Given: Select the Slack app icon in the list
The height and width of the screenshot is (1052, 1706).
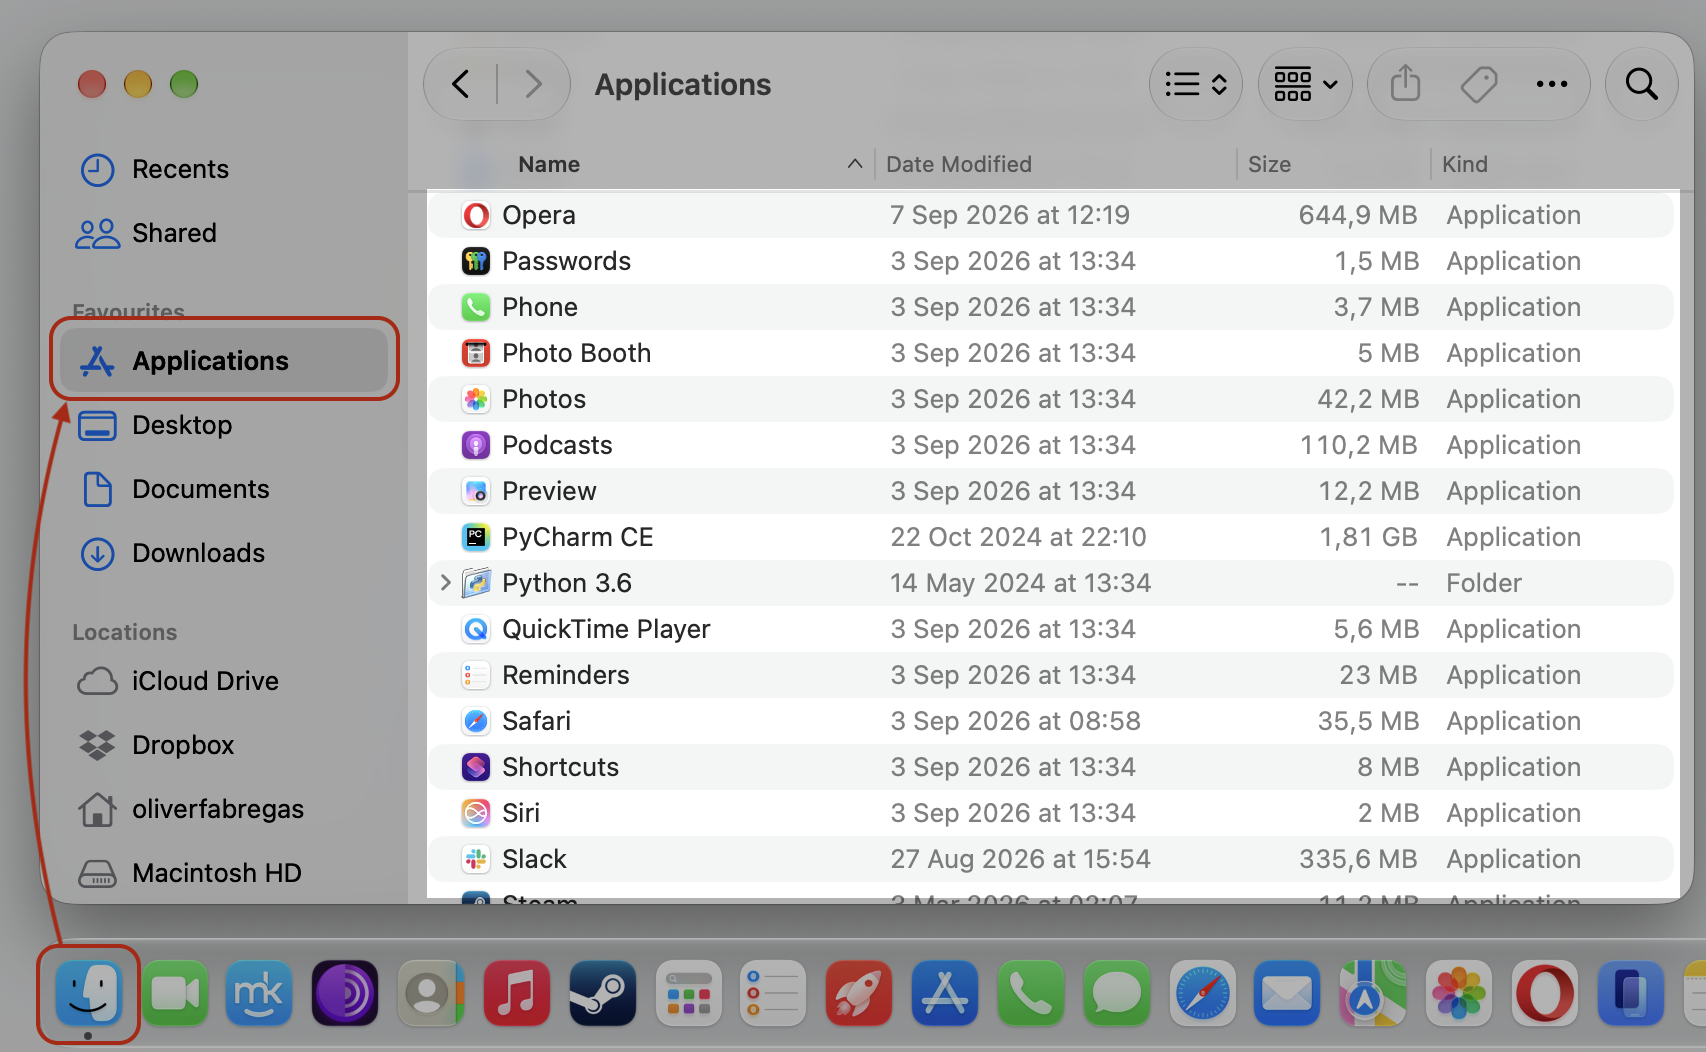Looking at the screenshot, I should click(476, 859).
